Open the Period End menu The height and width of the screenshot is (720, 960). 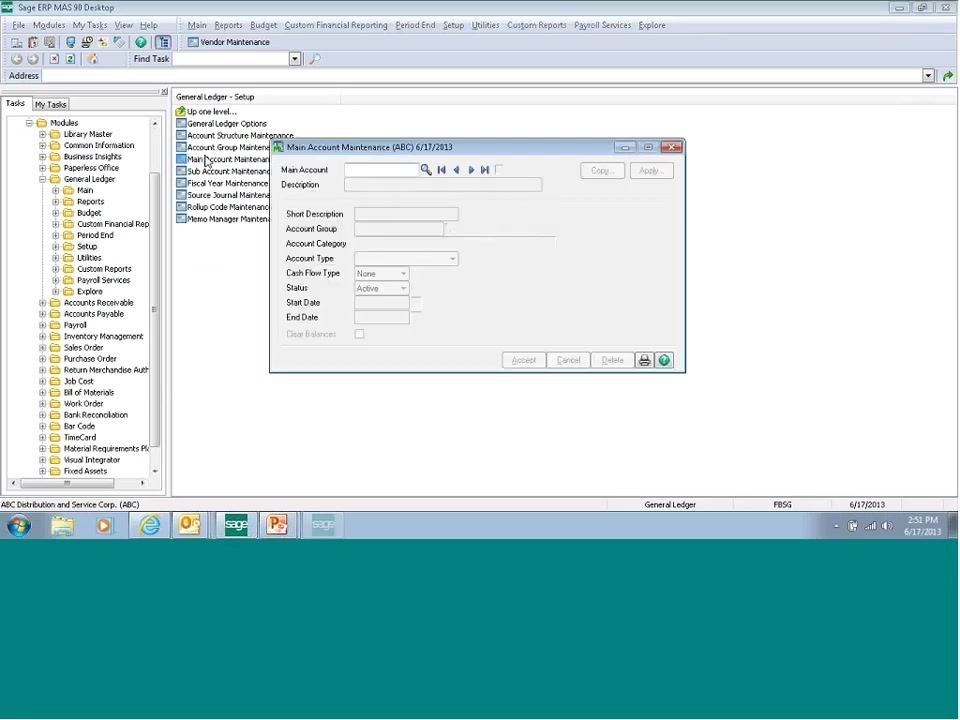[415, 25]
